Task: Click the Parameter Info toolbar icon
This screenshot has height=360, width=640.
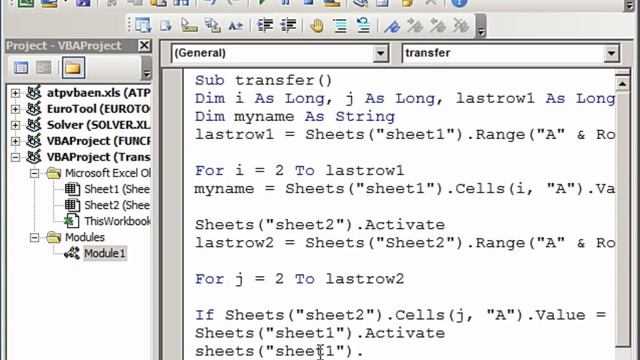Action: pos(212,26)
